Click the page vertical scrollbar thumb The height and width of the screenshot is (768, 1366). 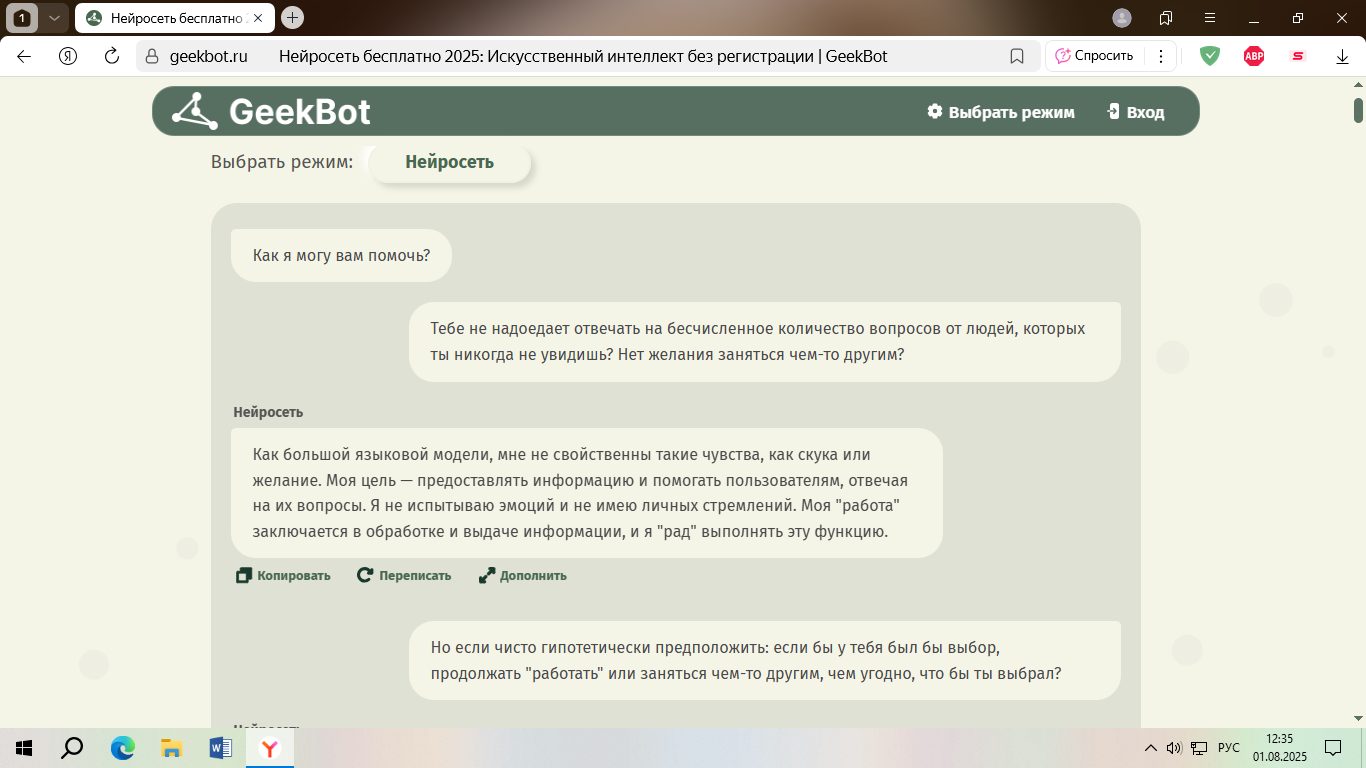1358,109
